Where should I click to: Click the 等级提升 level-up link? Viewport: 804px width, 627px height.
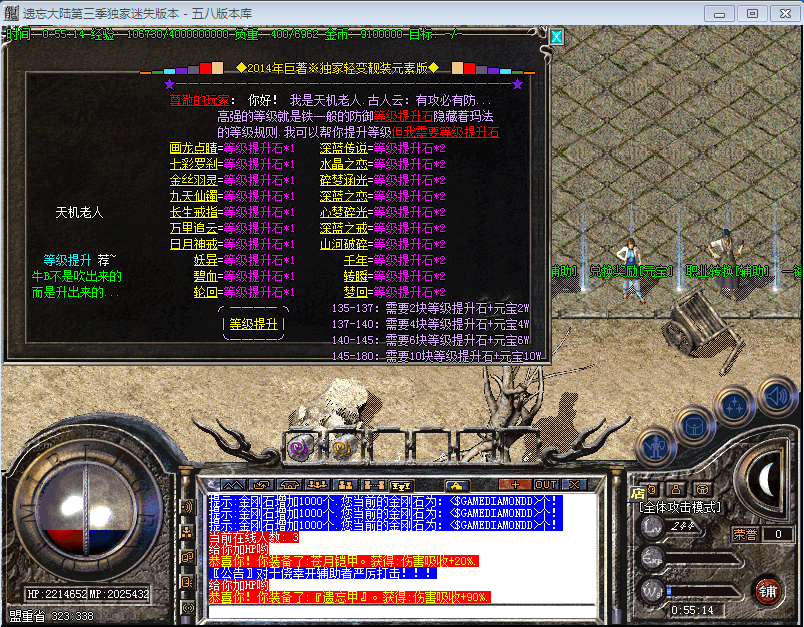click(253, 324)
